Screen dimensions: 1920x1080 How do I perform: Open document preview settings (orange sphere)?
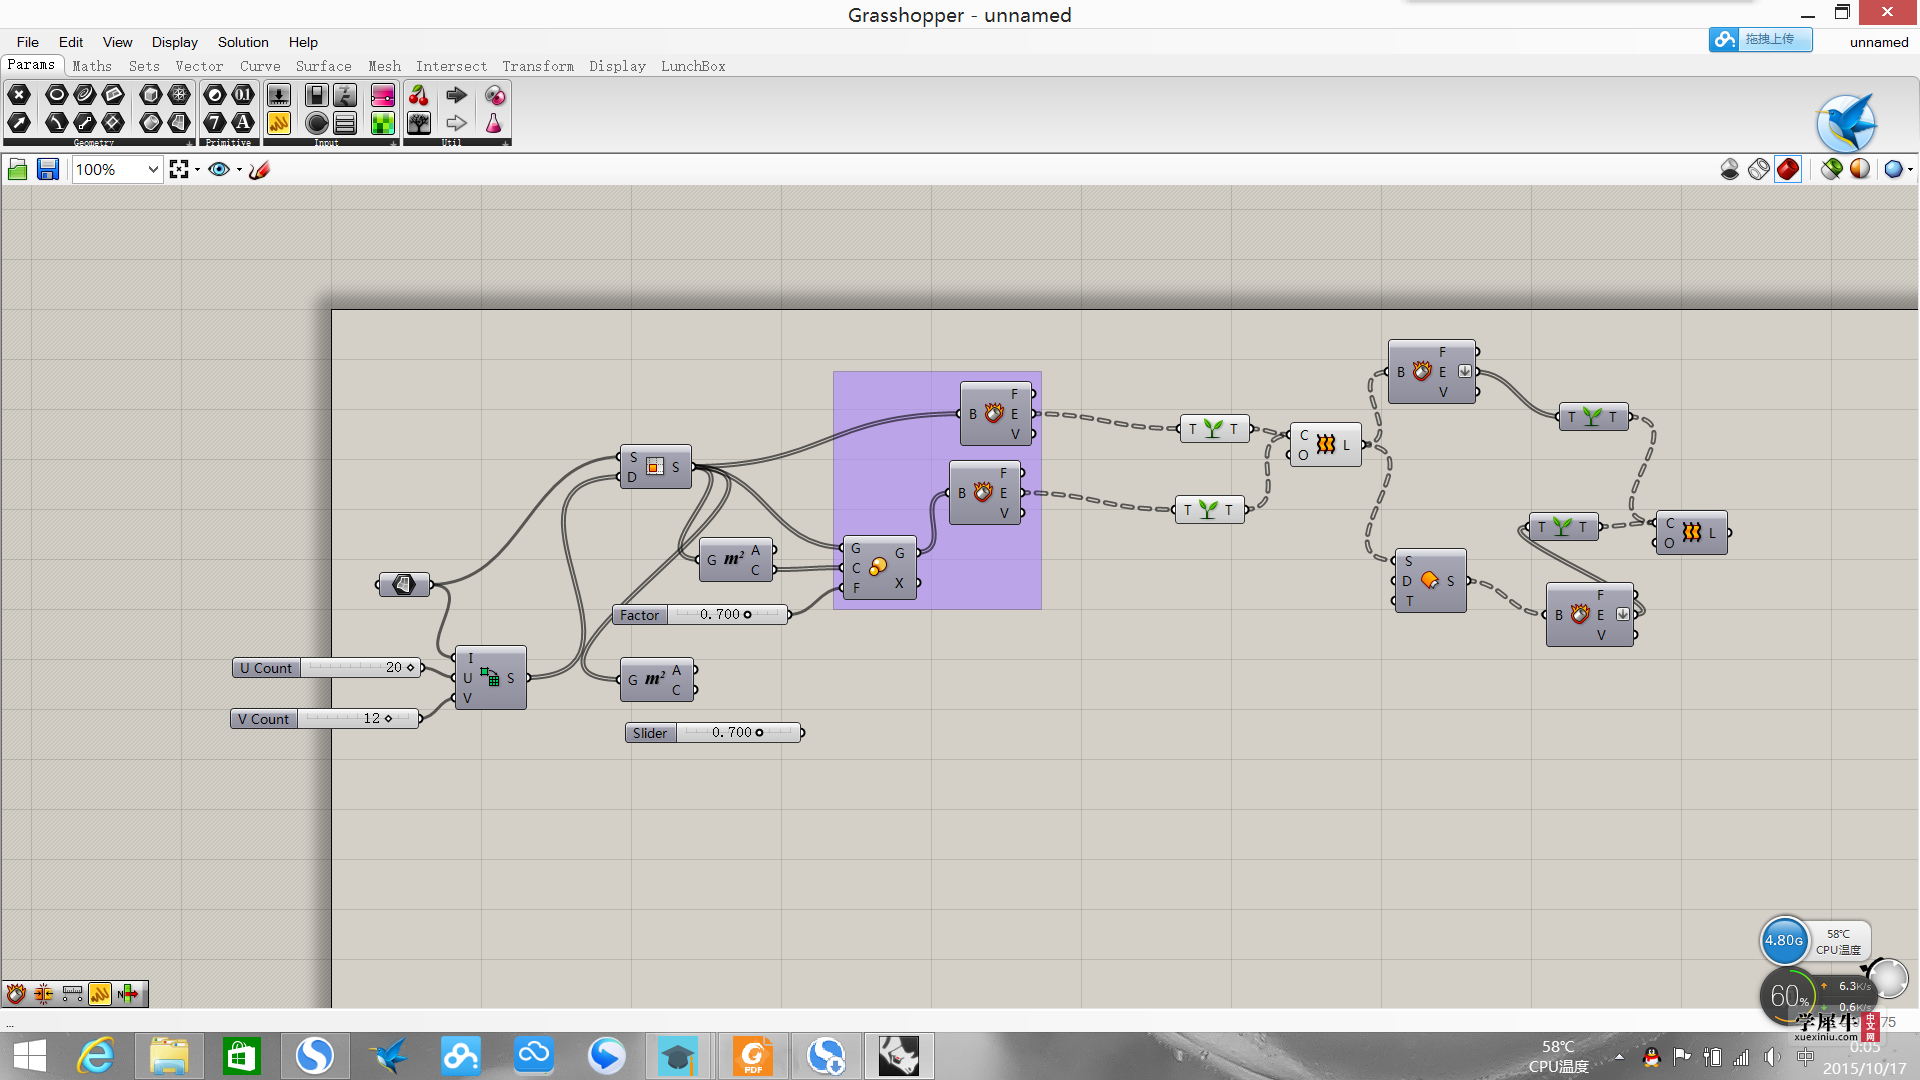coord(1860,169)
